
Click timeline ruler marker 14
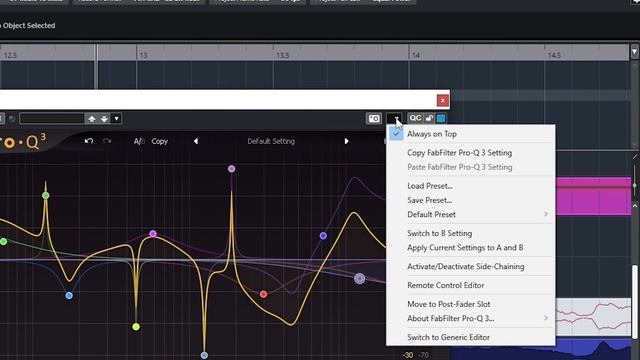click(x=416, y=55)
